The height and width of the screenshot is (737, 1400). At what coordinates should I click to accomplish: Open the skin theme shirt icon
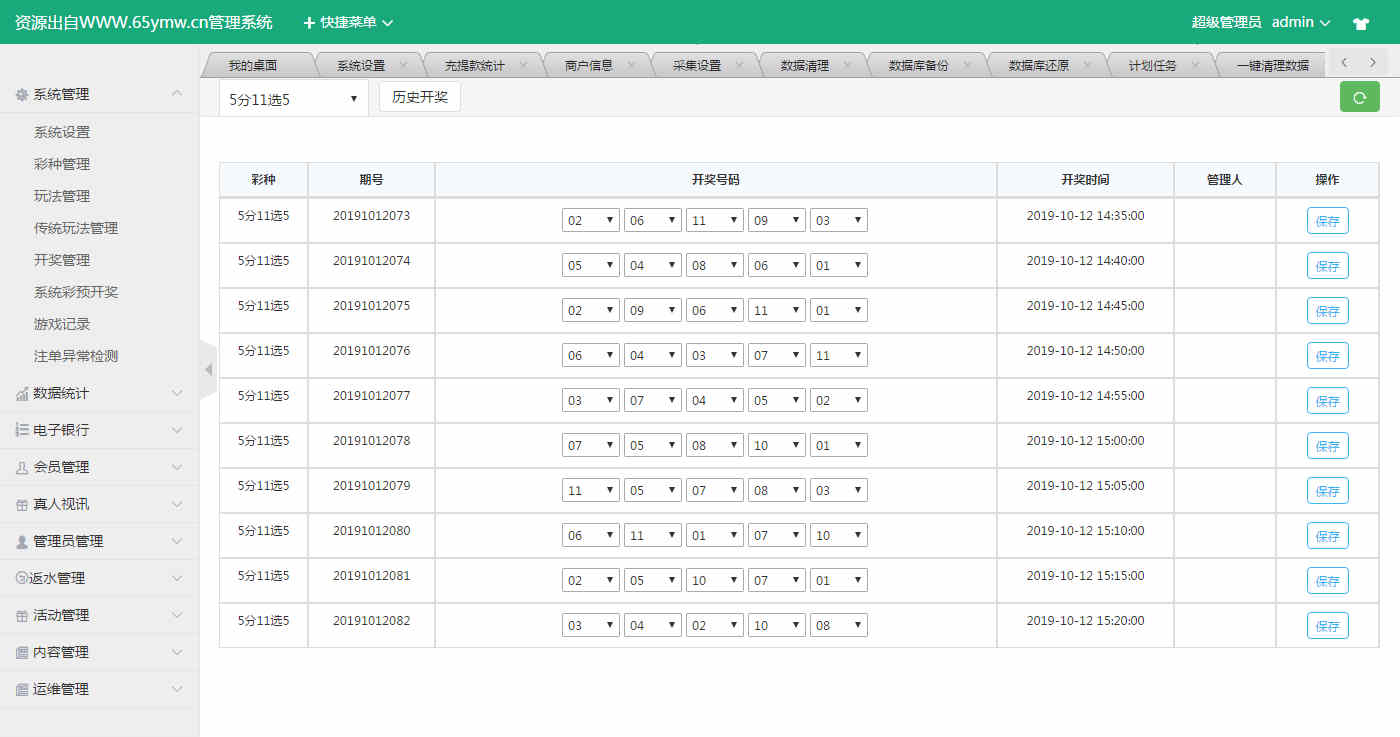[1360, 23]
